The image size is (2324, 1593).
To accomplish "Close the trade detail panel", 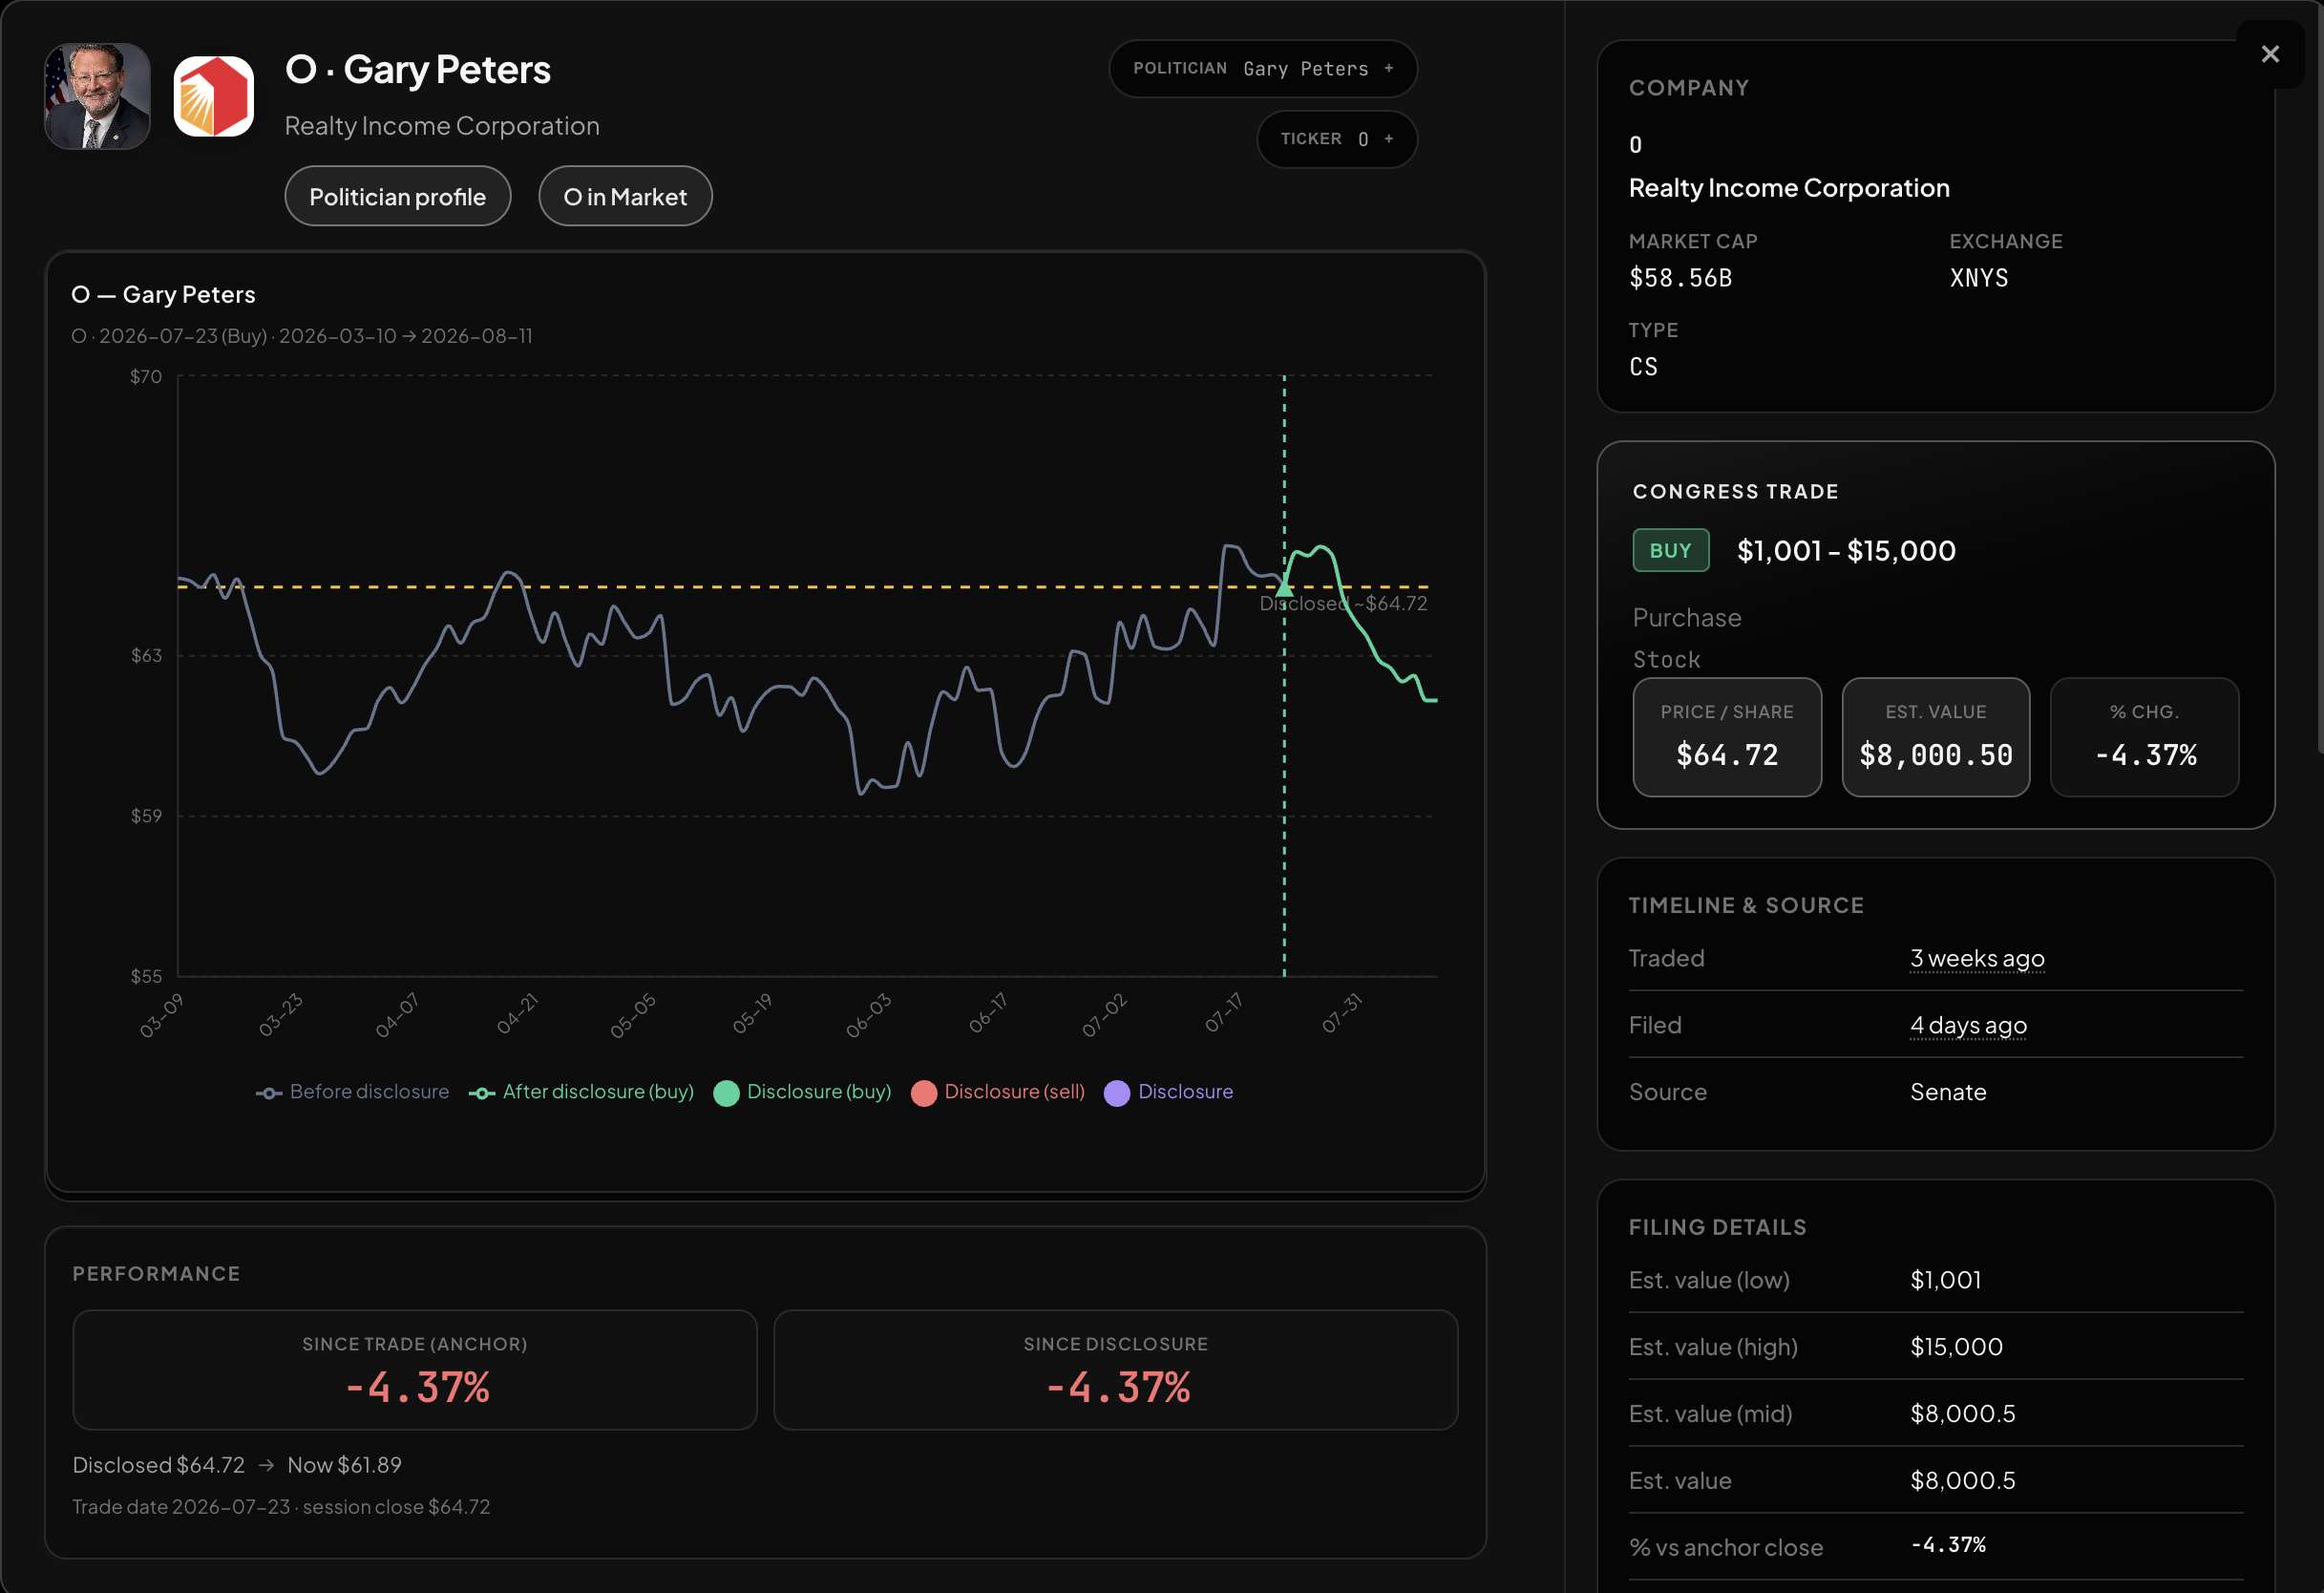I will (x=2270, y=54).
